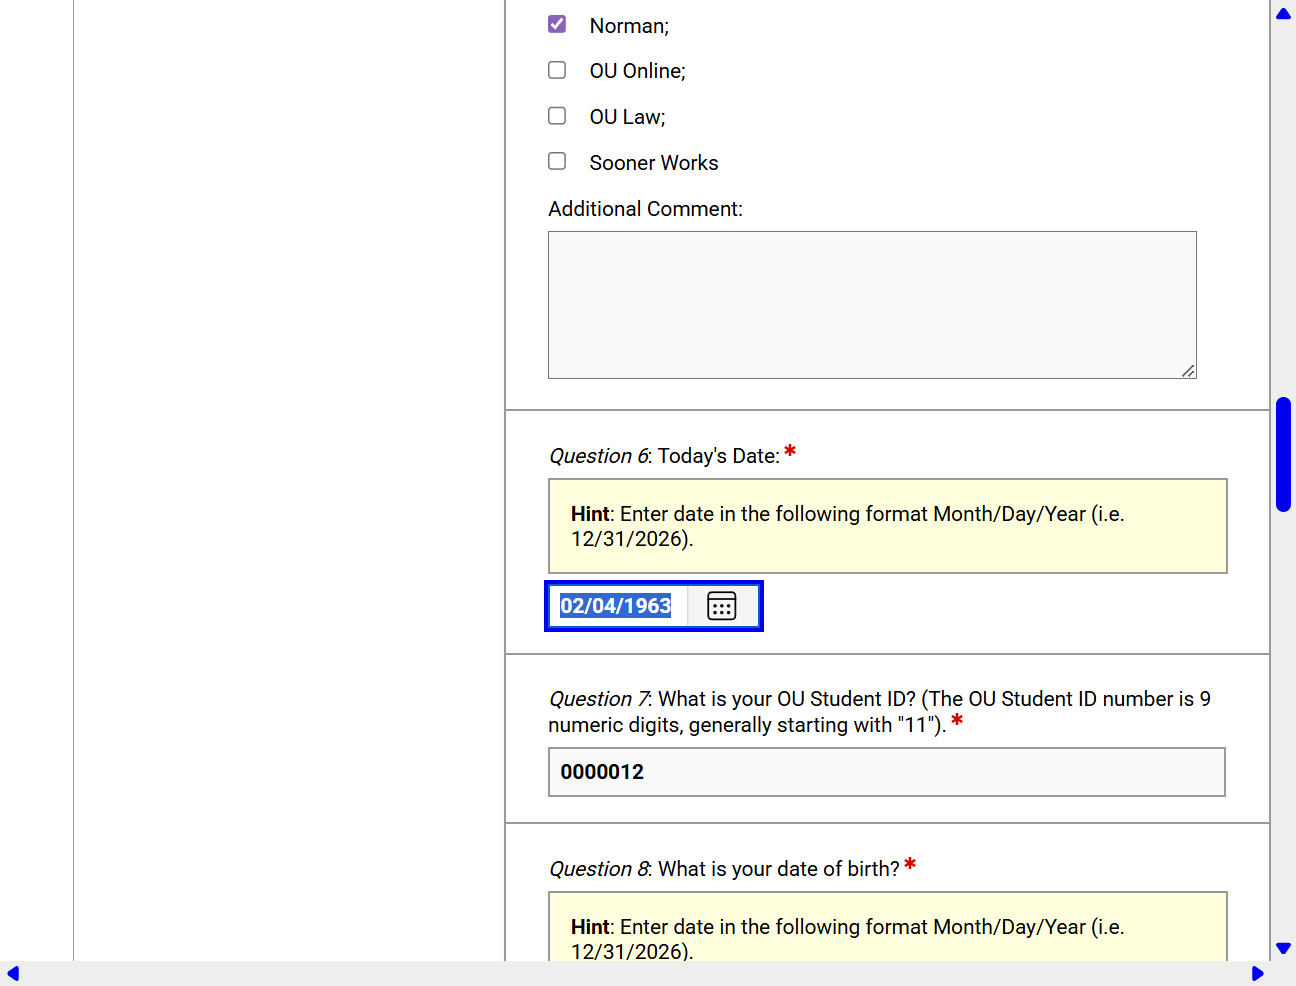The height and width of the screenshot is (986, 1296).
Task: Uncheck the Norman checkbox
Action: [x=557, y=24]
